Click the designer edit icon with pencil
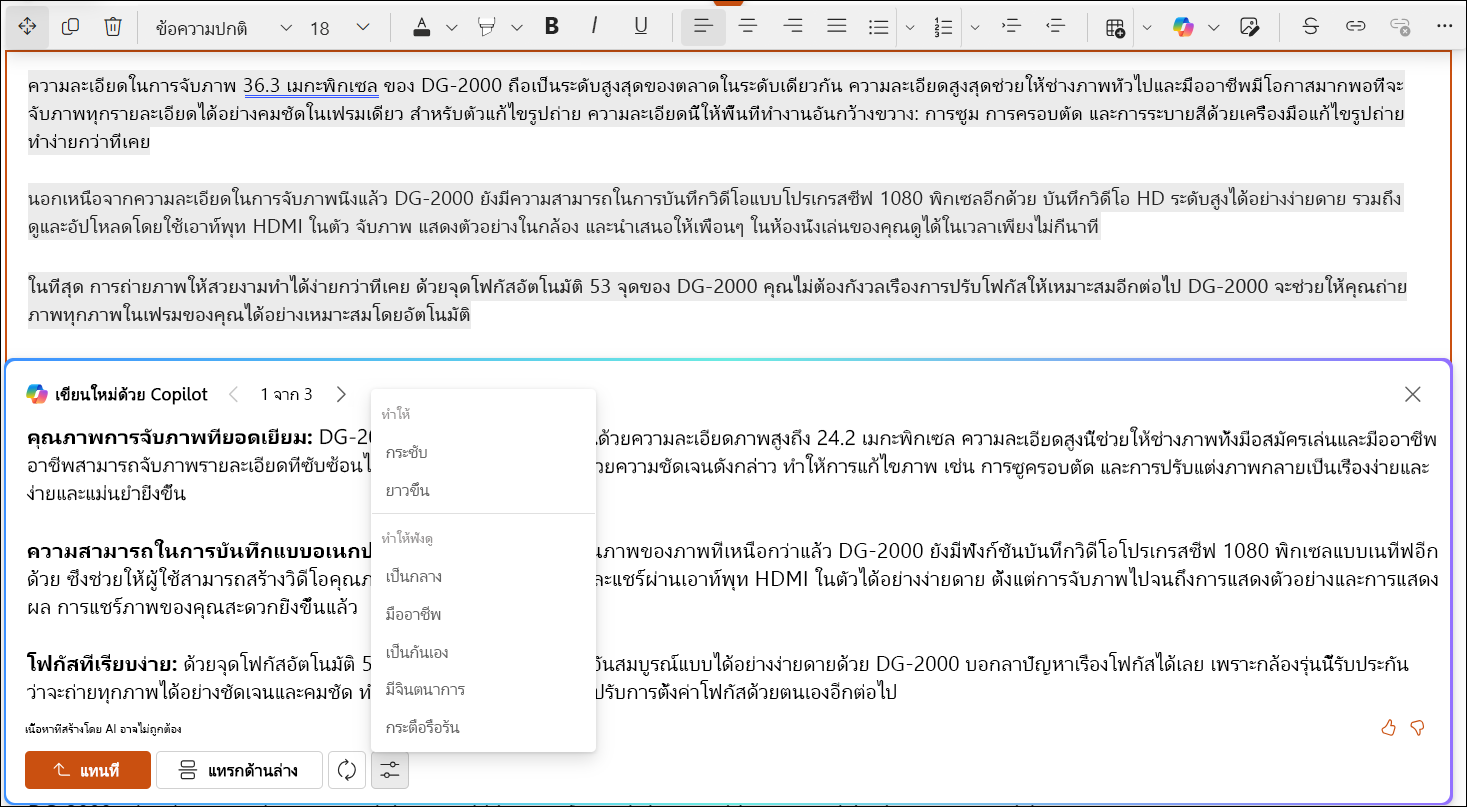Screen dimensions: 1467x807 point(1248,27)
